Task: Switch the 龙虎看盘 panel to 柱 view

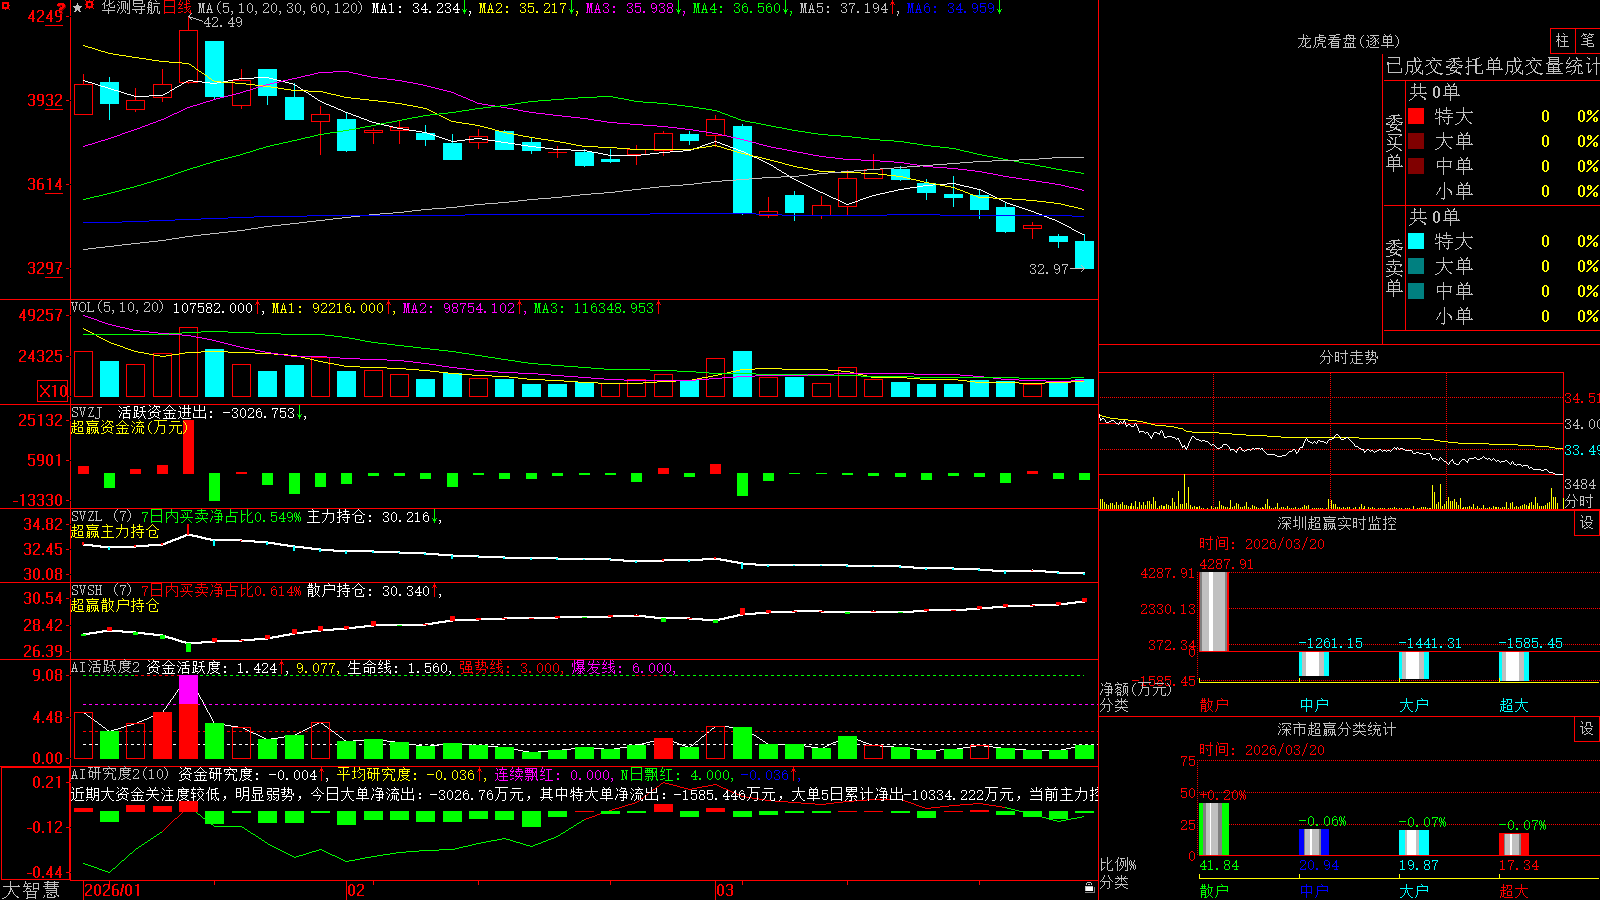Action: [1562, 40]
